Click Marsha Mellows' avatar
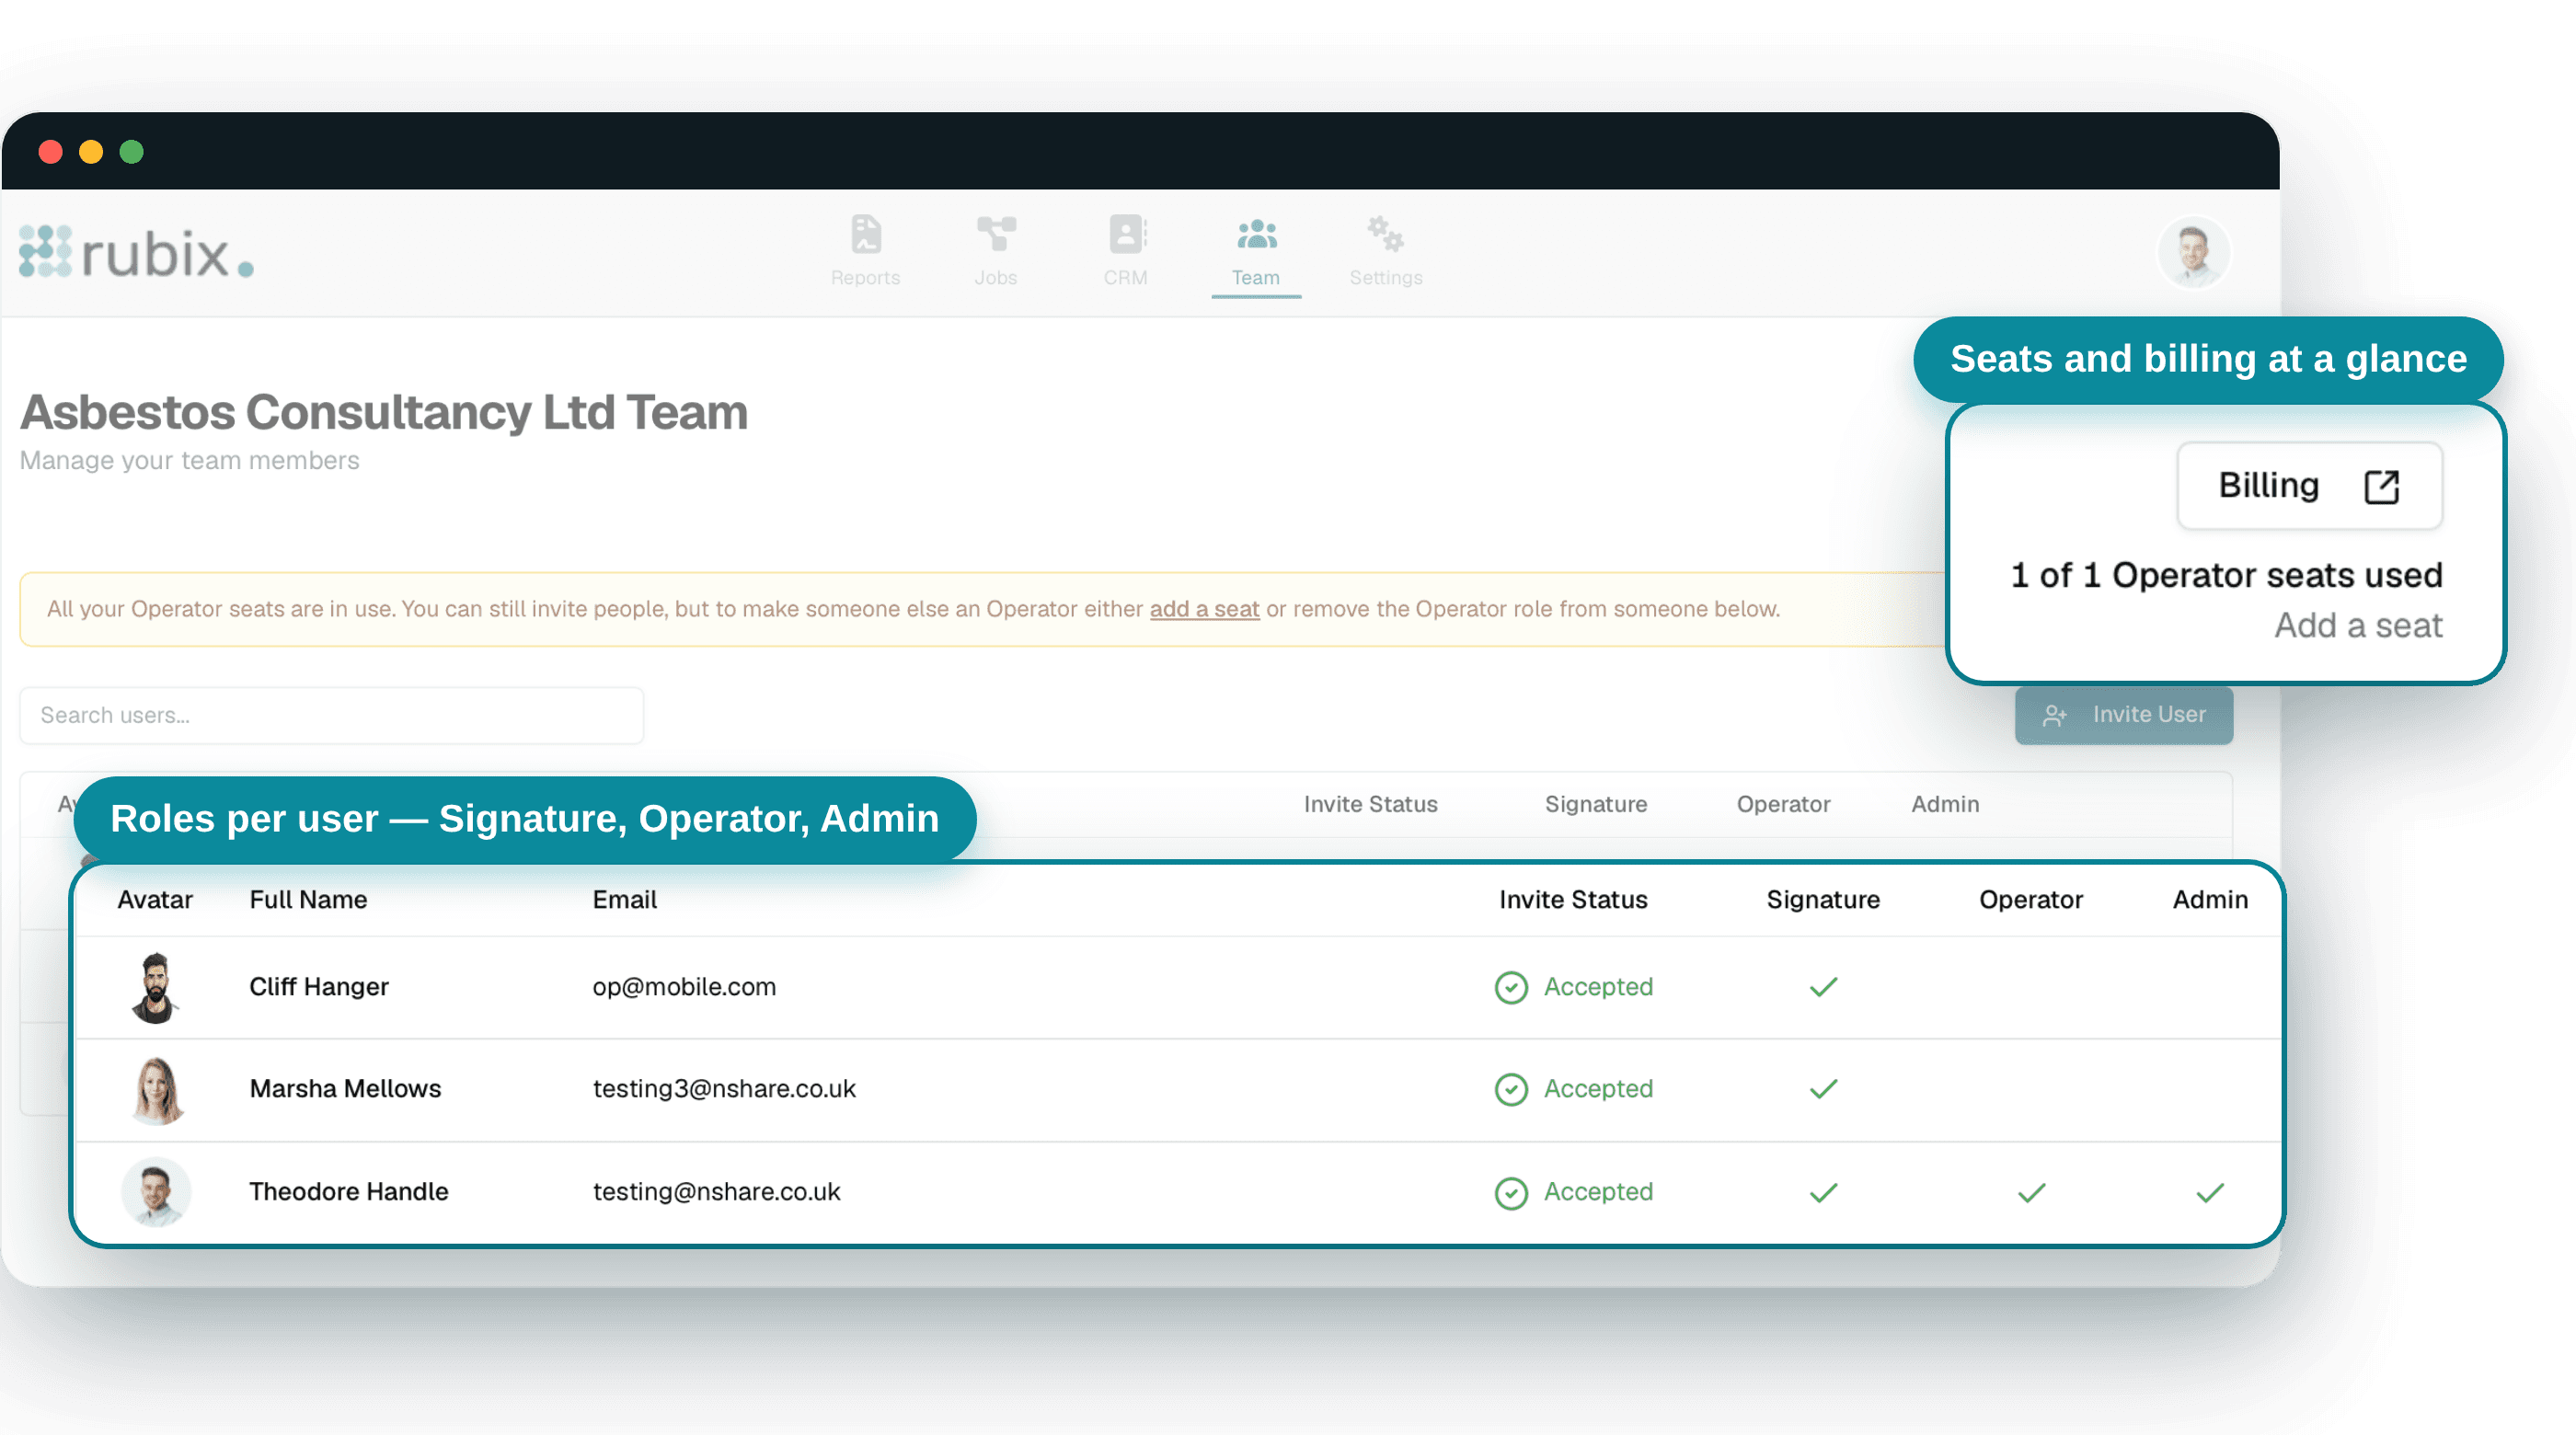2576x1435 pixels. (157, 1090)
